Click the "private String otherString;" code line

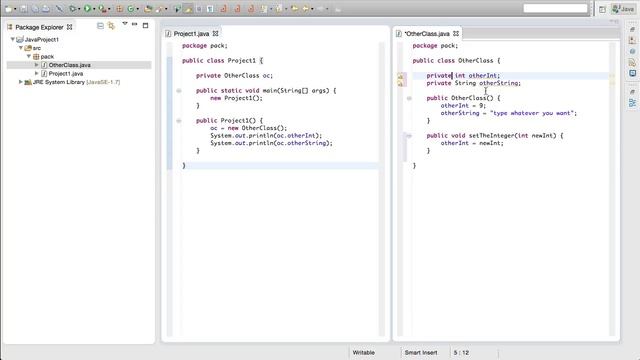[x=473, y=83]
